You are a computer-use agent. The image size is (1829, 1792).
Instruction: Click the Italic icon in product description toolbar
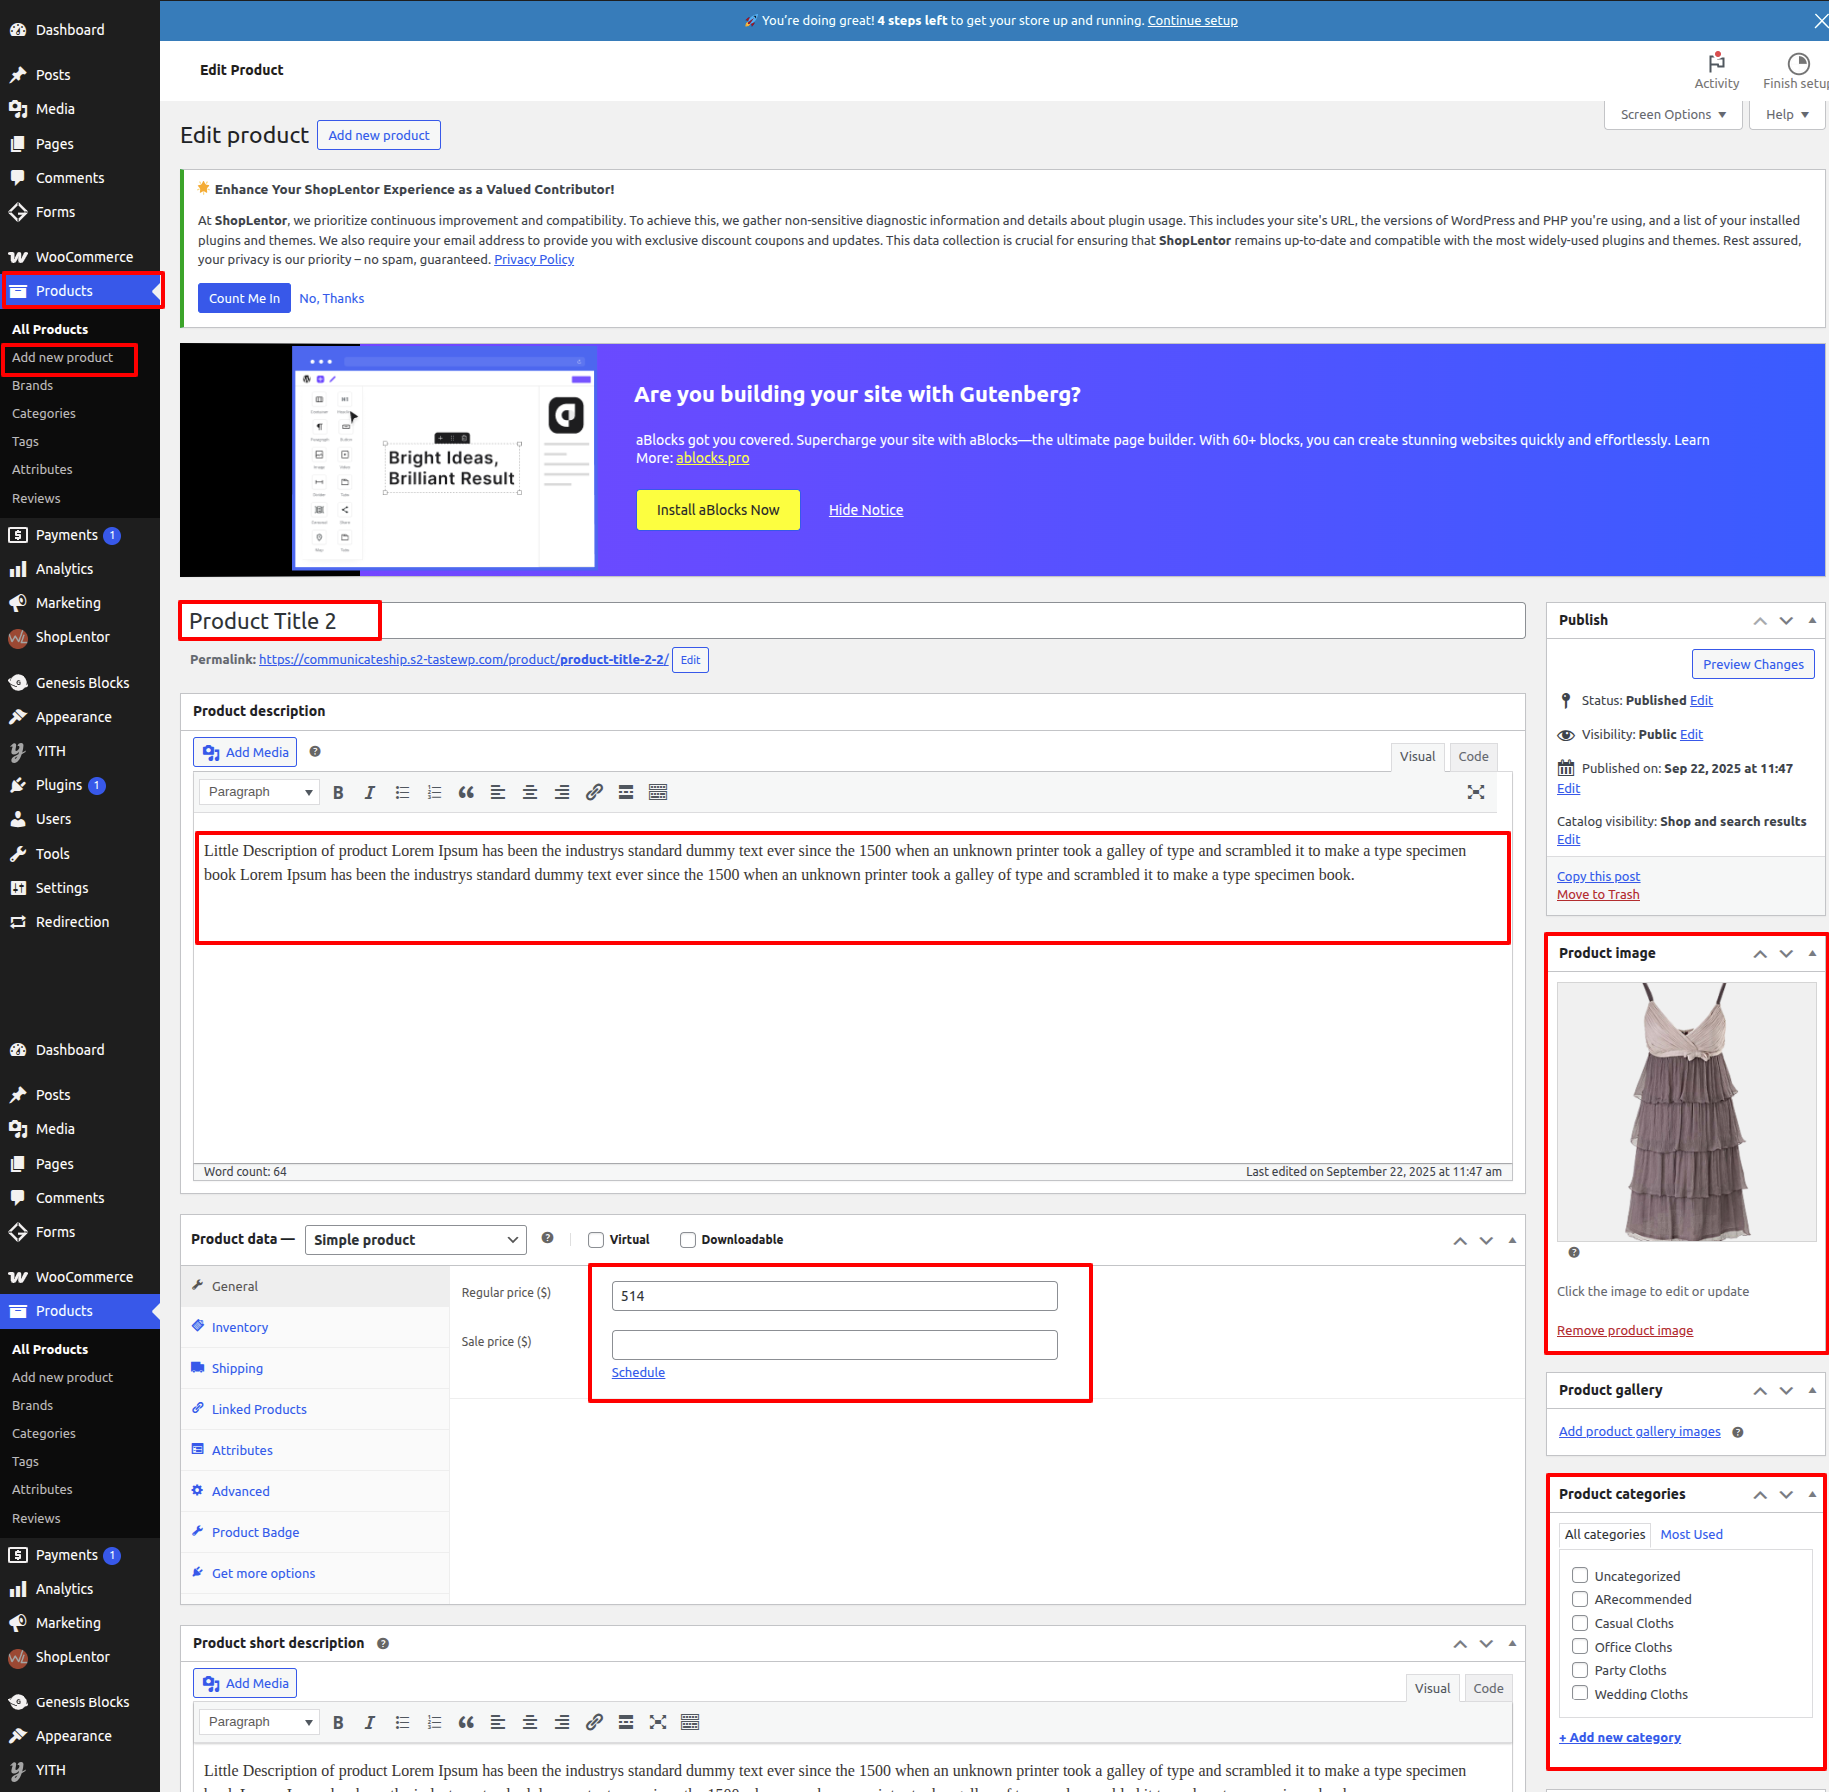click(x=370, y=792)
